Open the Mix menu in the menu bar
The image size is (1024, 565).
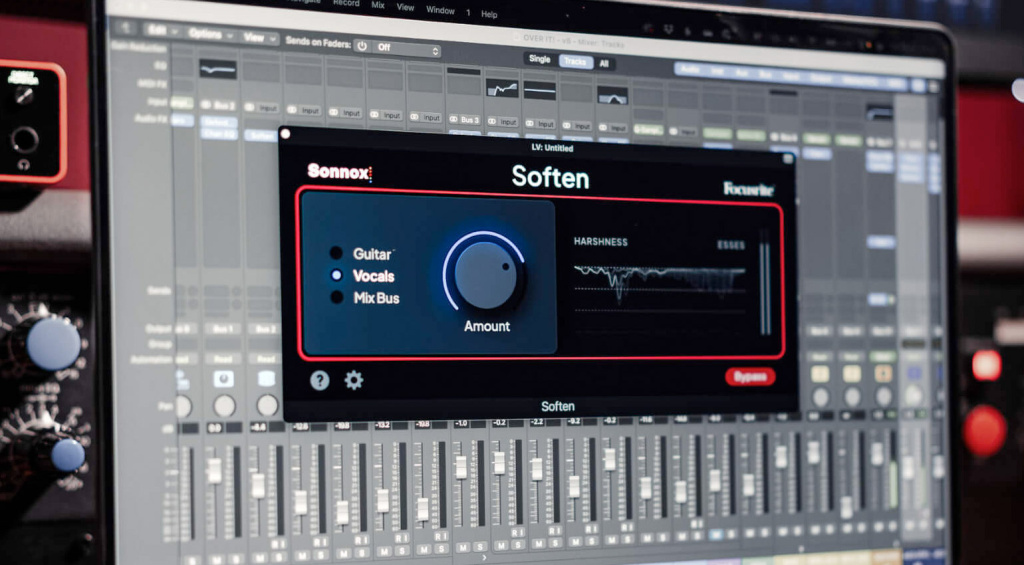click(x=377, y=5)
